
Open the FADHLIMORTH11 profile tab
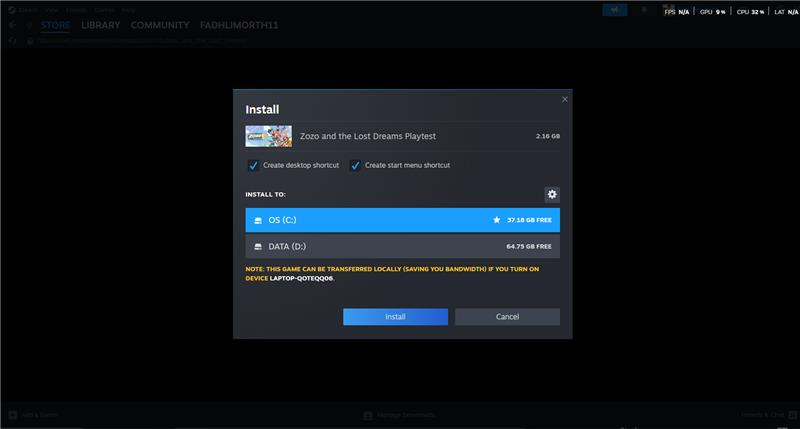tap(240, 24)
